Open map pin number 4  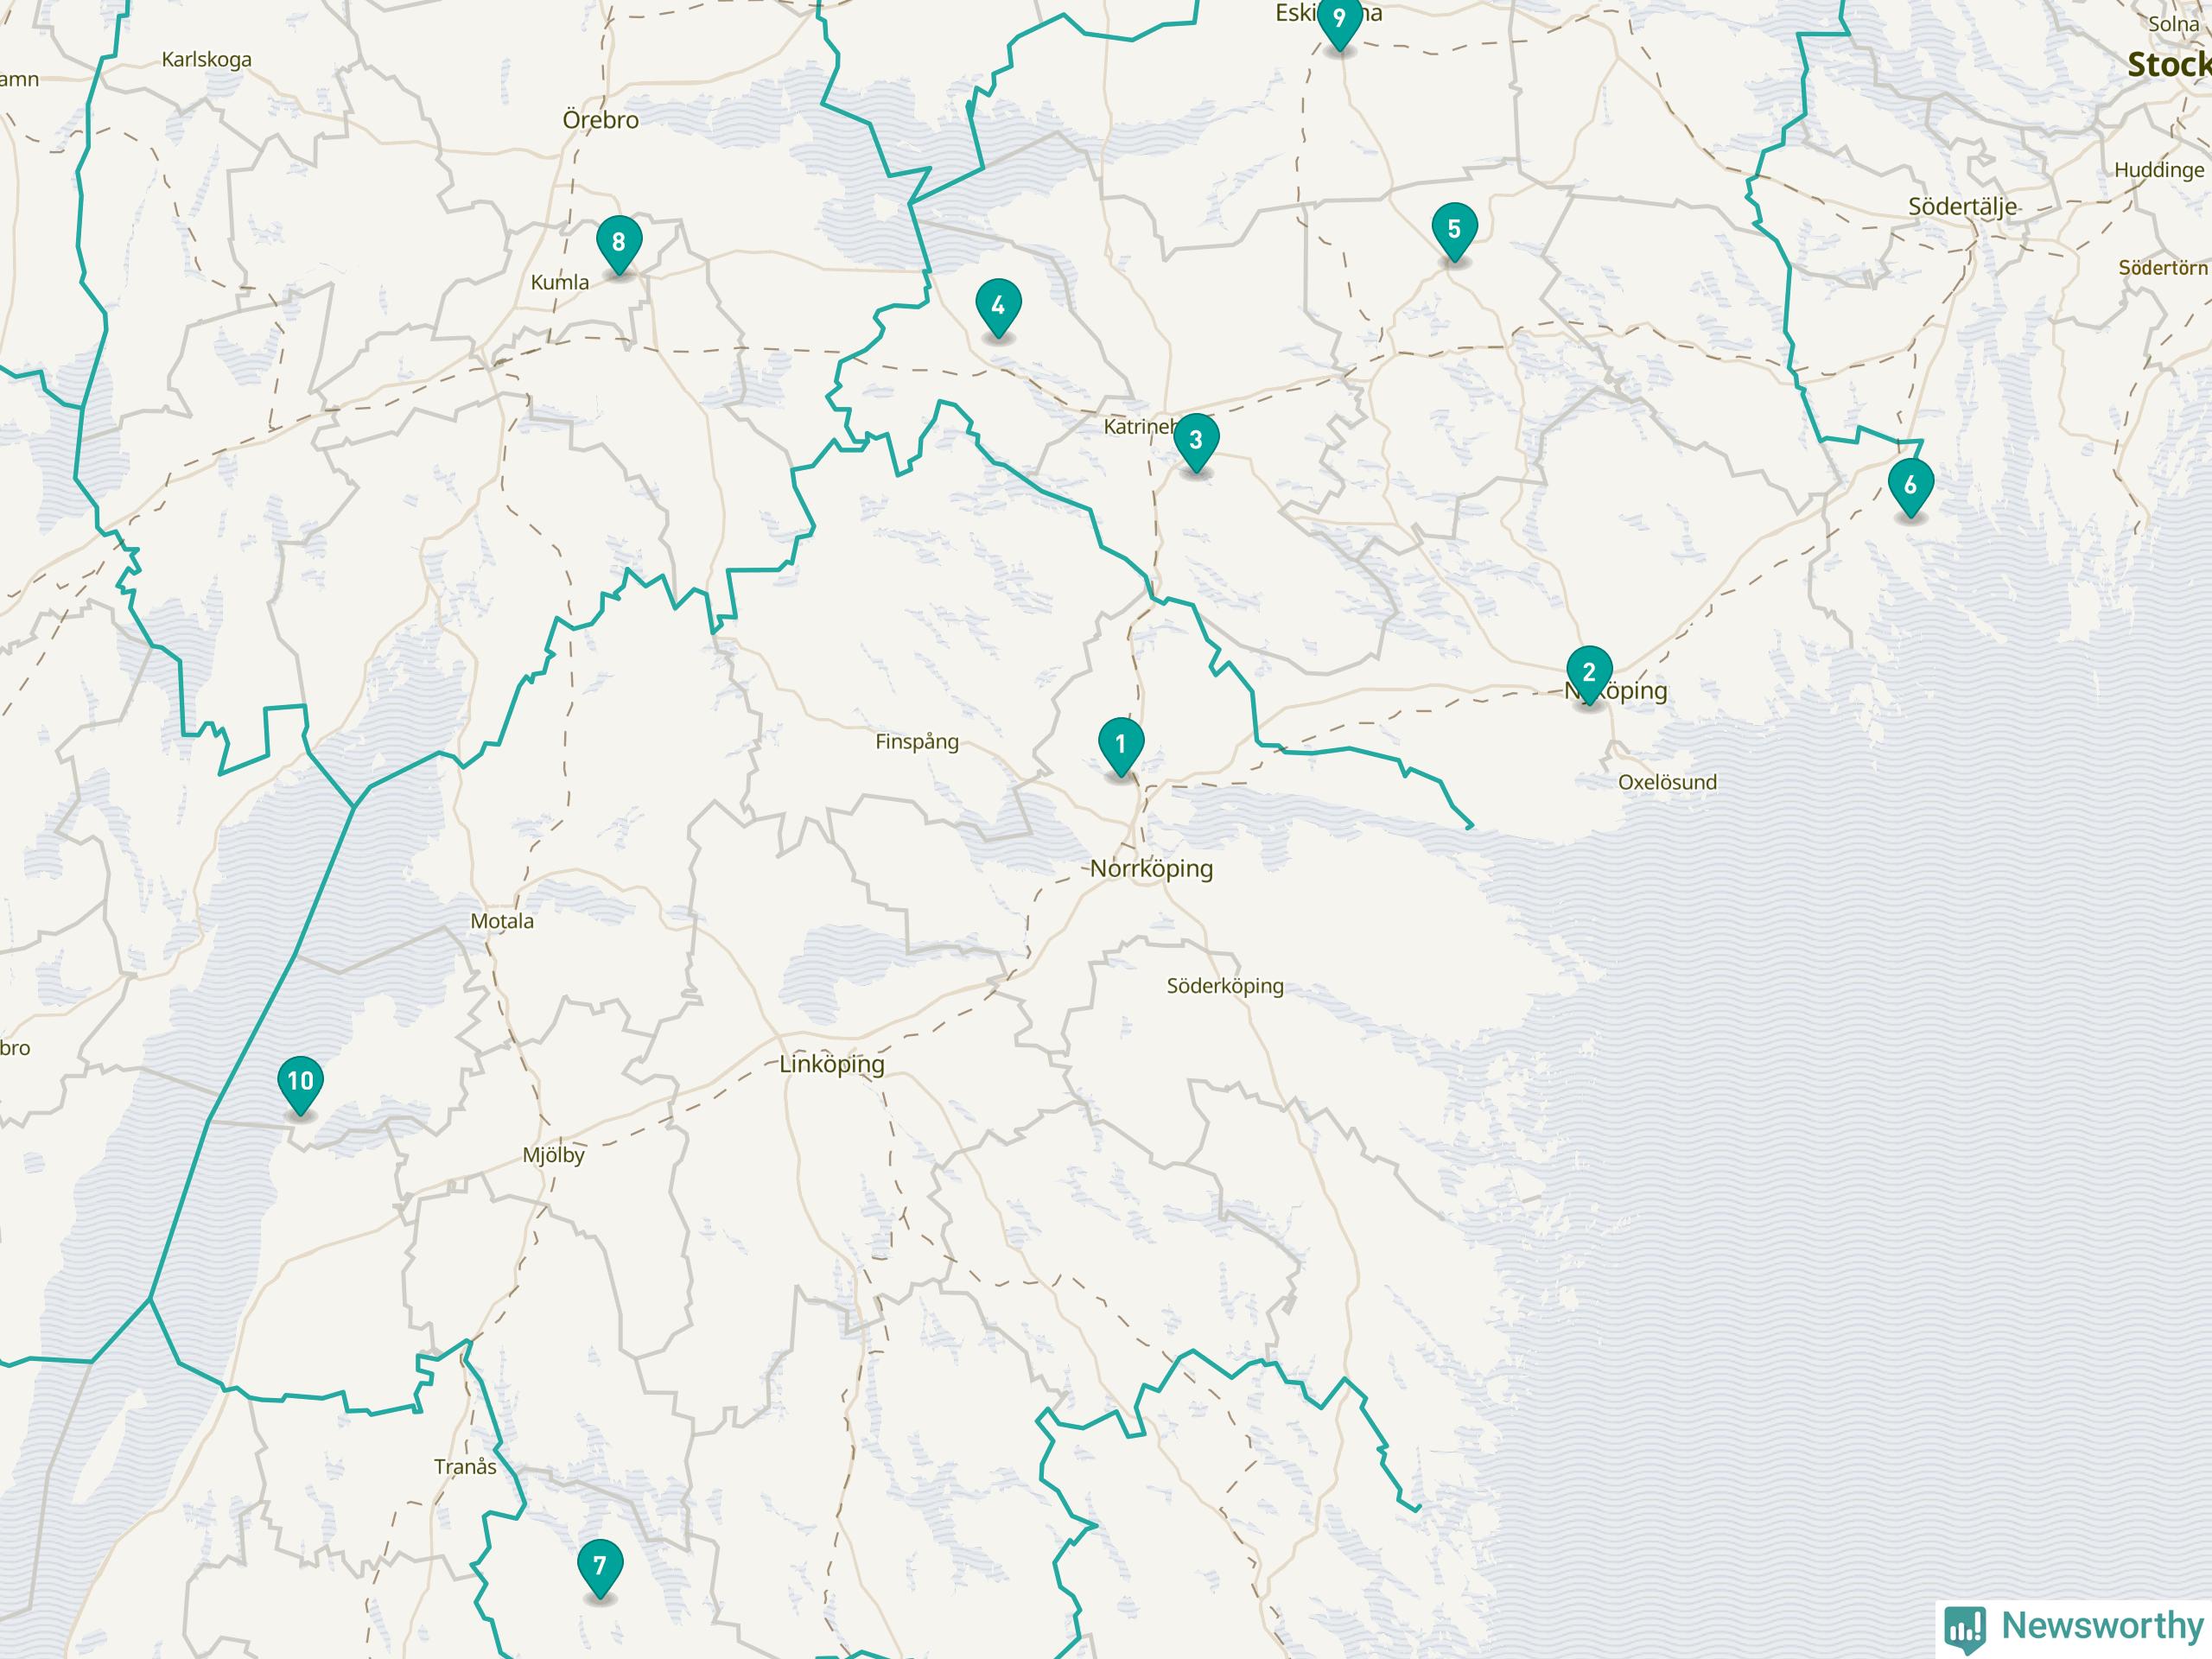(x=997, y=305)
